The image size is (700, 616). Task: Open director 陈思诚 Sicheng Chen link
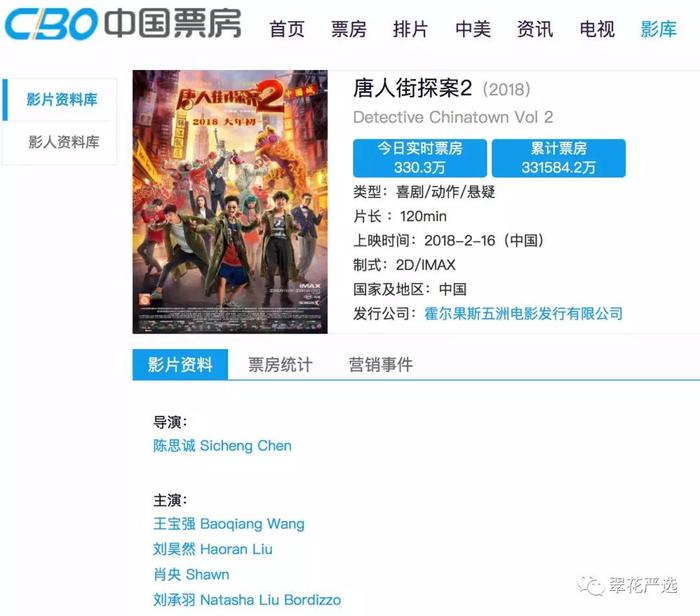pyautogui.click(x=222, y=445)
